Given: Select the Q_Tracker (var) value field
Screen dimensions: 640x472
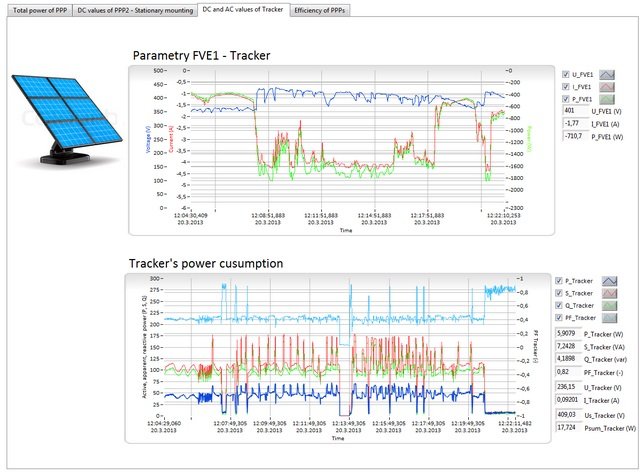Looking at the screenshot, I should (x=567, y=358).
